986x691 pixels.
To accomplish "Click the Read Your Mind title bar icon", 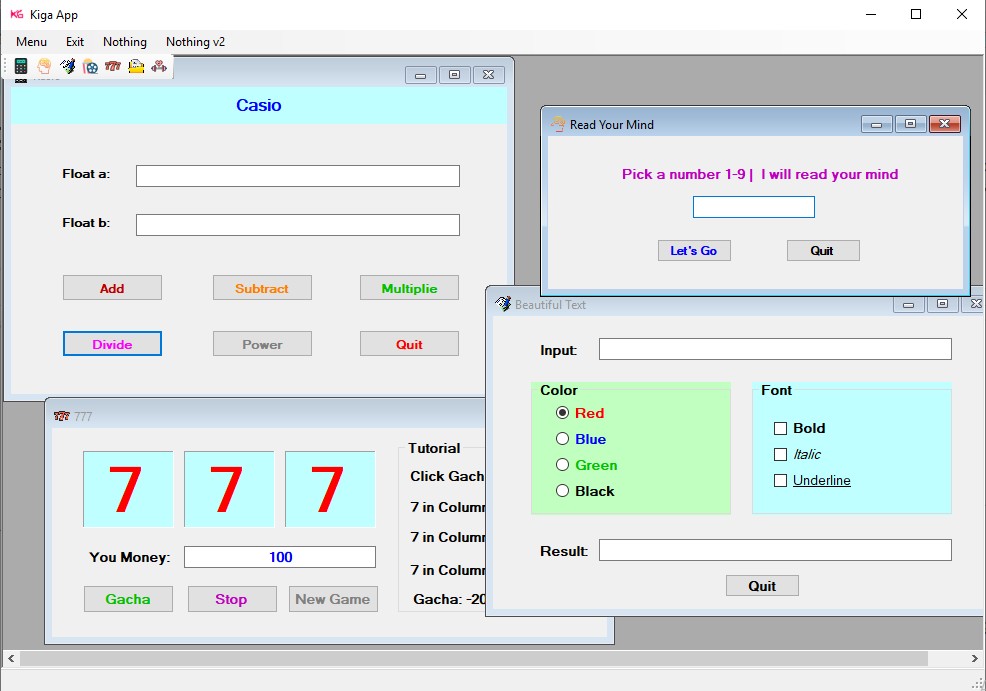I will pos(558,124).
